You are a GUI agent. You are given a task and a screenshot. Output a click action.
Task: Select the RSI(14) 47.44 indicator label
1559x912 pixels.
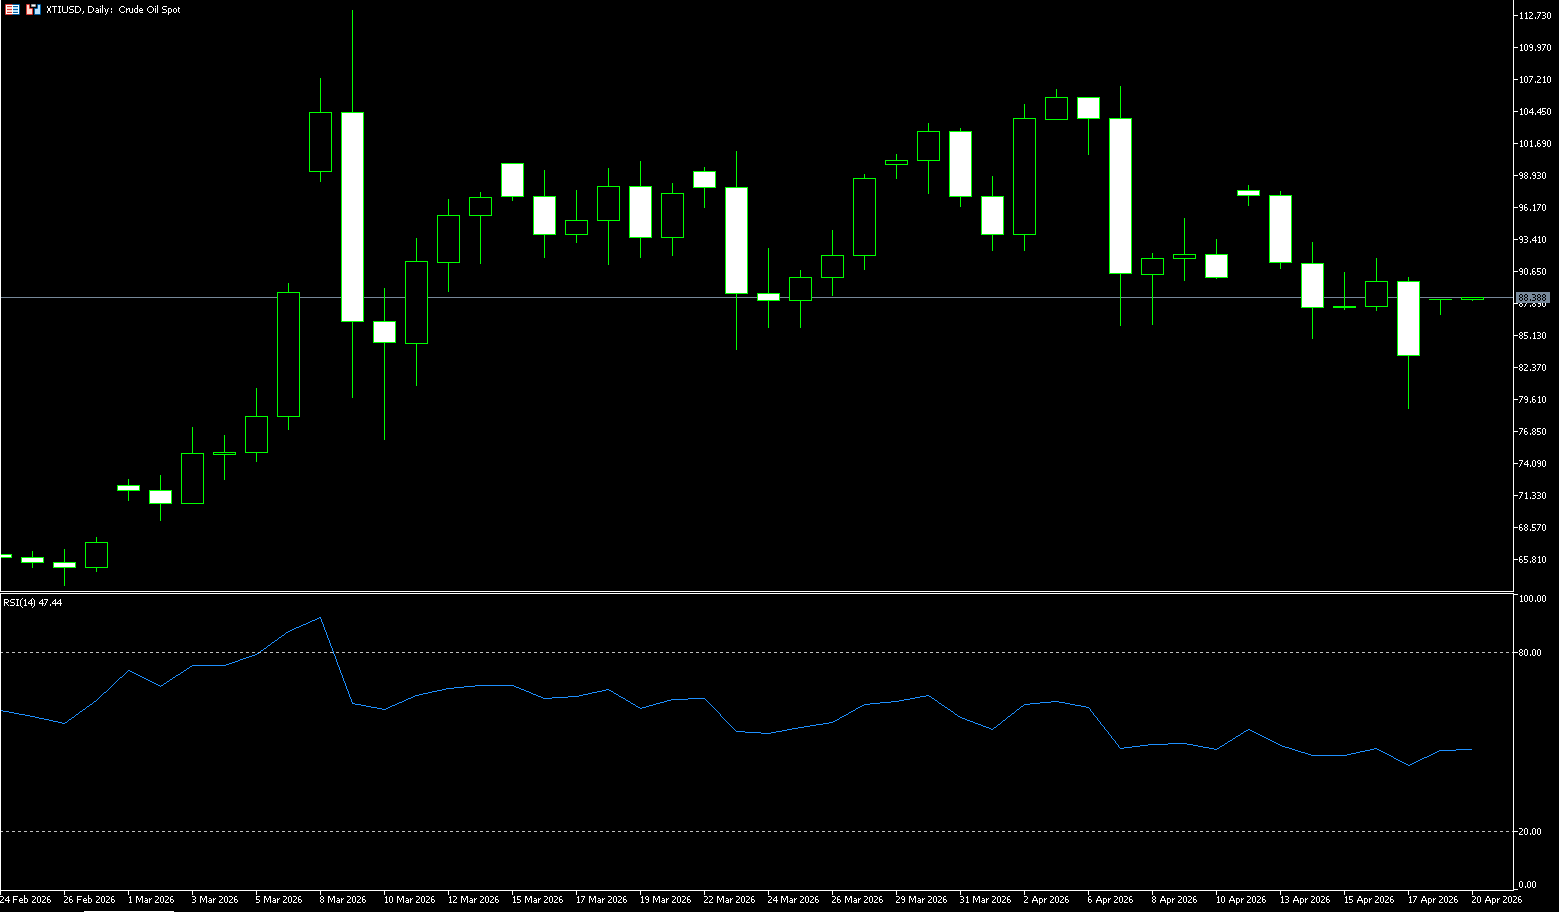[x=32, y=603]
